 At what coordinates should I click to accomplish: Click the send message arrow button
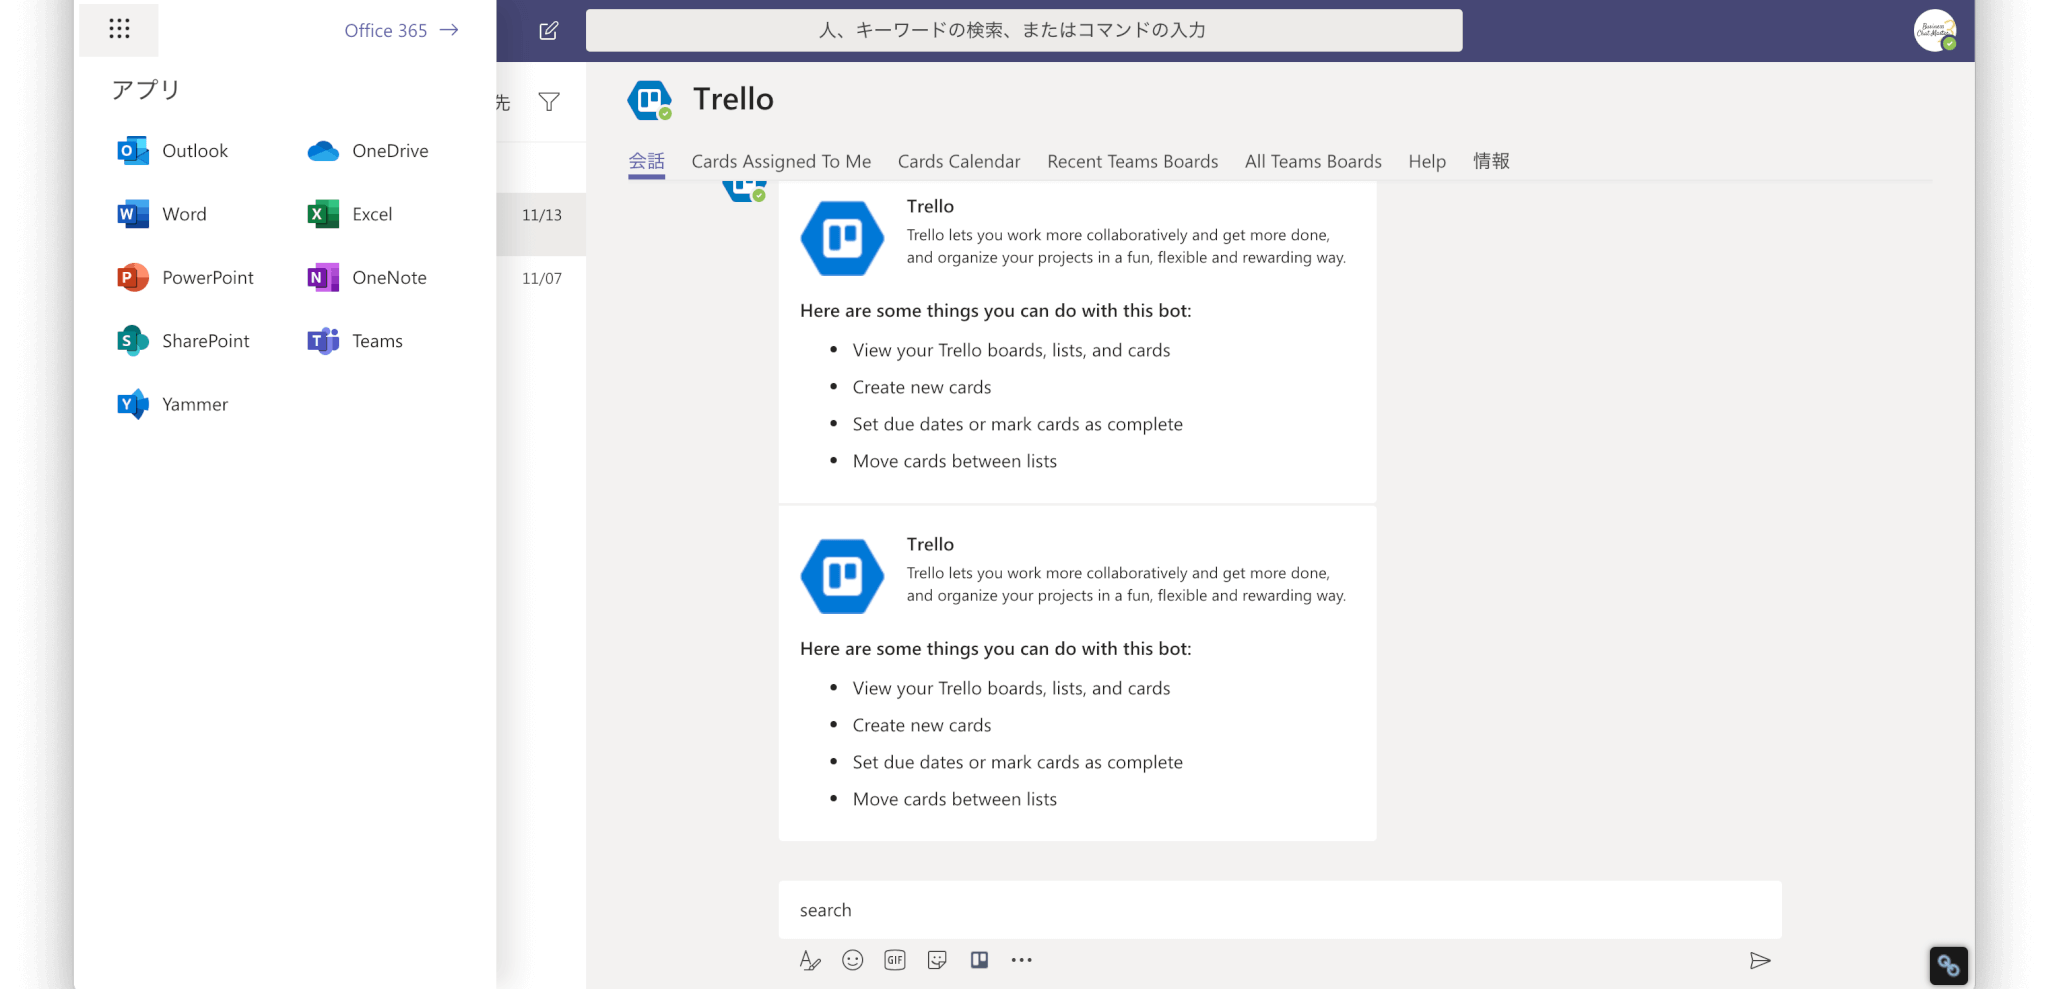[1760, 960]
